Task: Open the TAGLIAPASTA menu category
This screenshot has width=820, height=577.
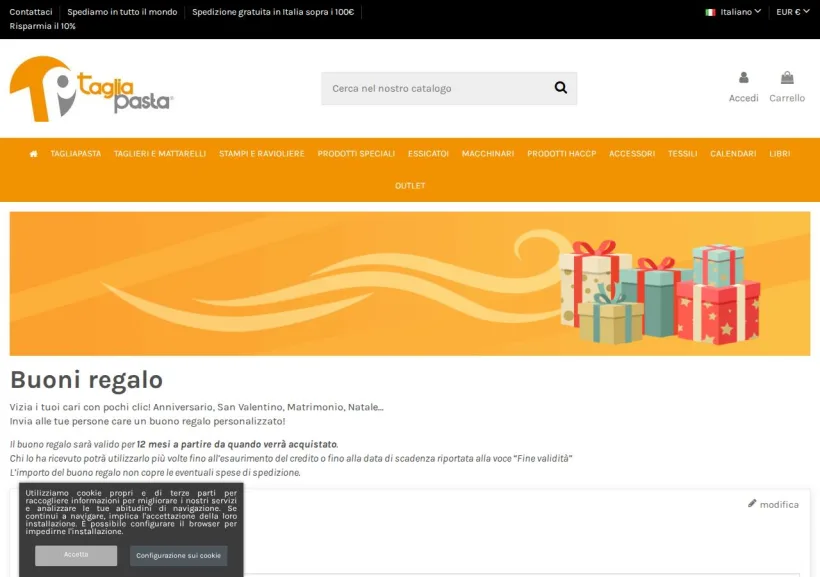Action: pyautogui.click(x=76, y=154)
